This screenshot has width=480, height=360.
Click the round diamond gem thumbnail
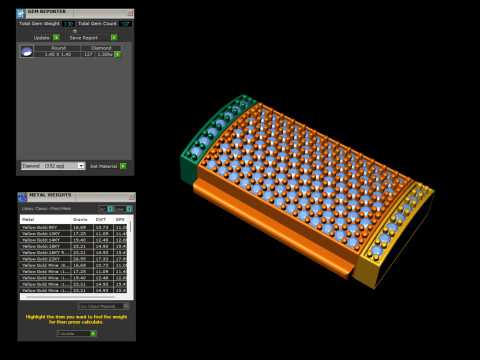27,51
